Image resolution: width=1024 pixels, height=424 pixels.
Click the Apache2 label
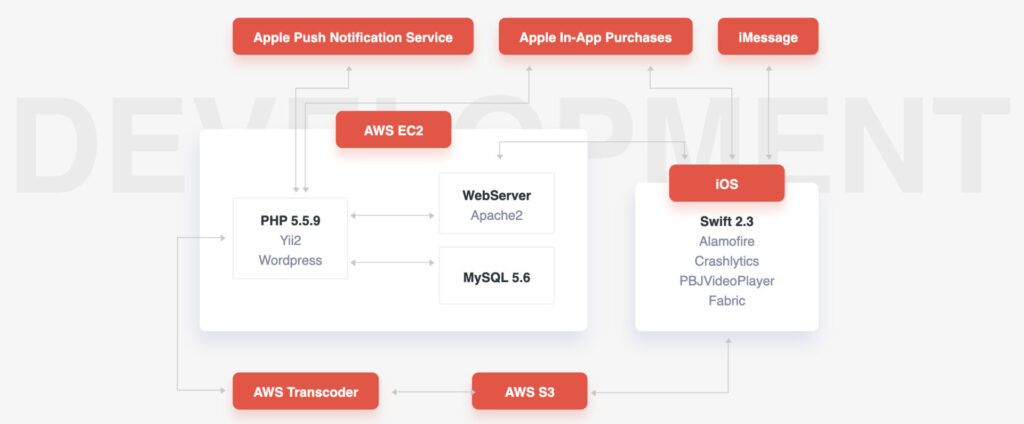496,214
